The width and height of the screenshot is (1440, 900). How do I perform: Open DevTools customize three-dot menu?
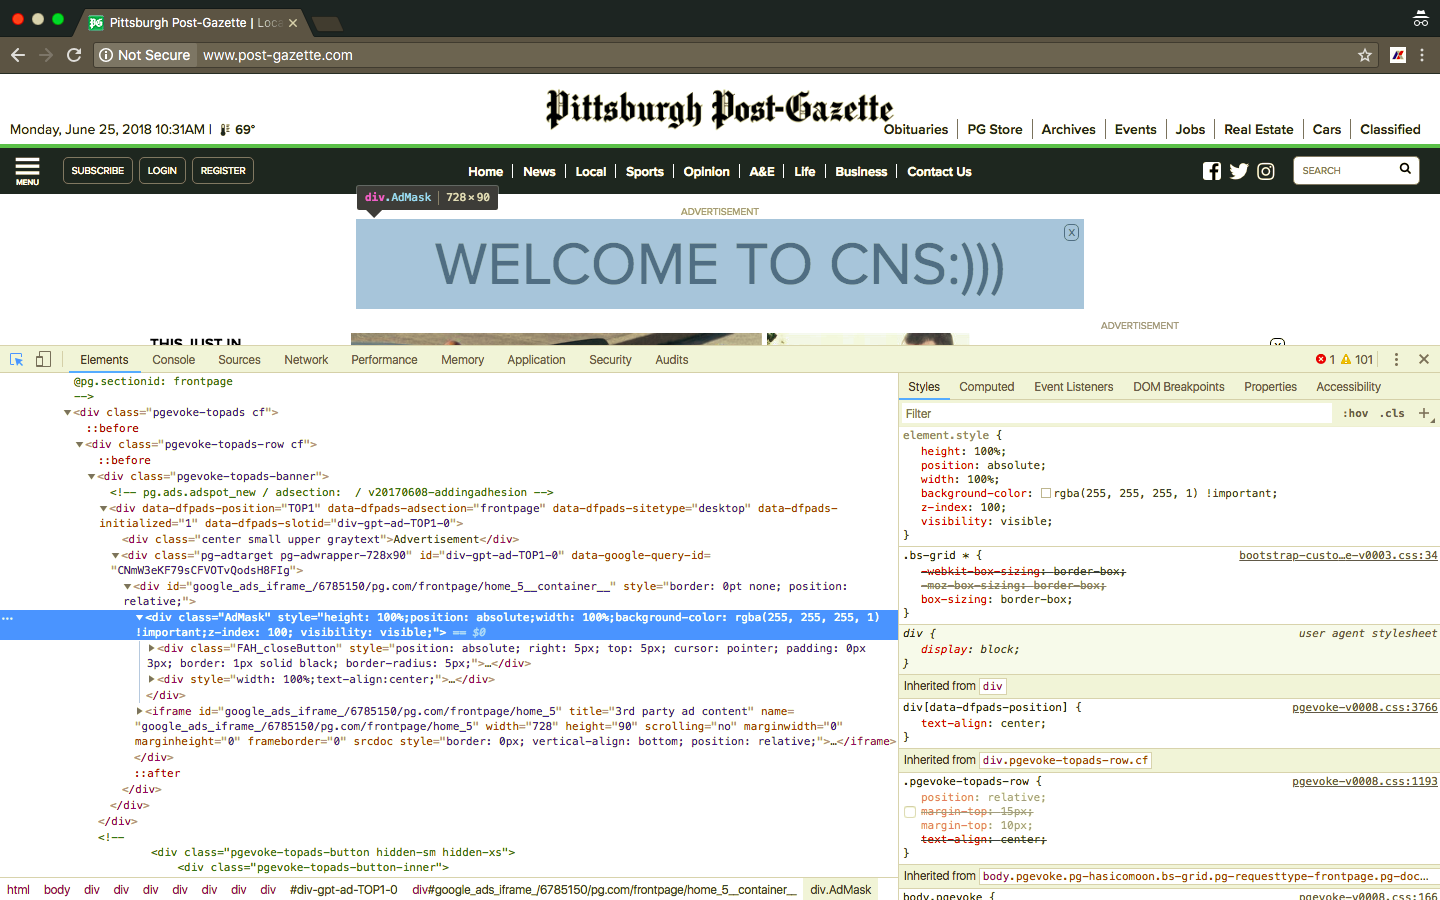(x=1396, y=359)
